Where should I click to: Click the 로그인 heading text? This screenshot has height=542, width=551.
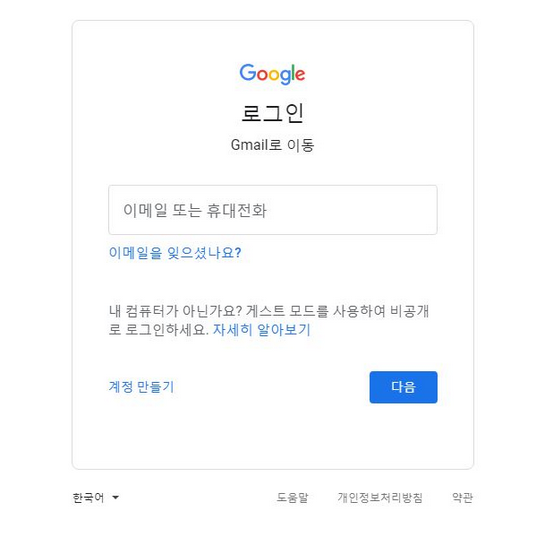coord(272,113)
